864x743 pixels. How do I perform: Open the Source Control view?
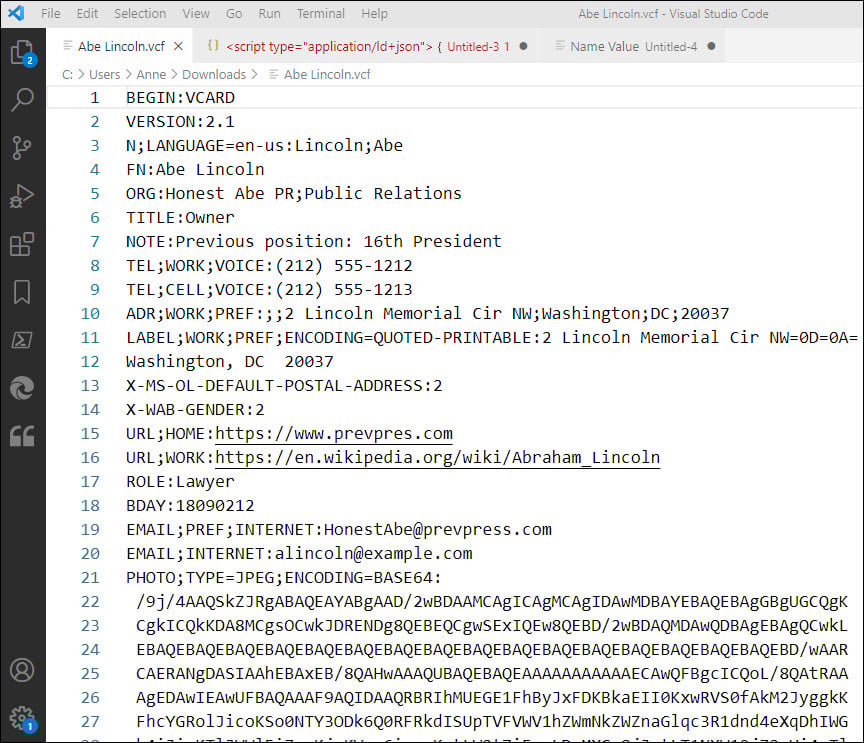tap(22, 148)
